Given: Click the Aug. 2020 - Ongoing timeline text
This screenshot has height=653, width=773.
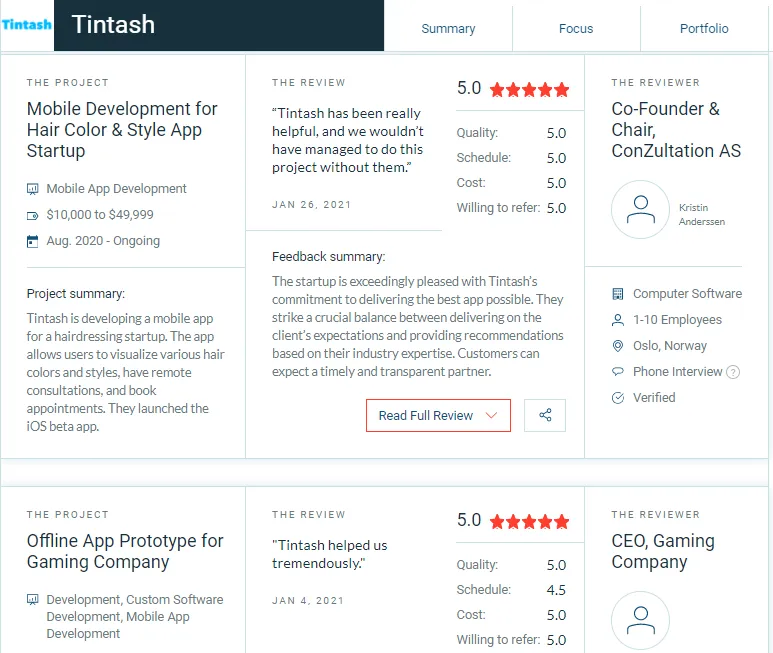Looking at the screenshot, I should click(x=103, y=241).
